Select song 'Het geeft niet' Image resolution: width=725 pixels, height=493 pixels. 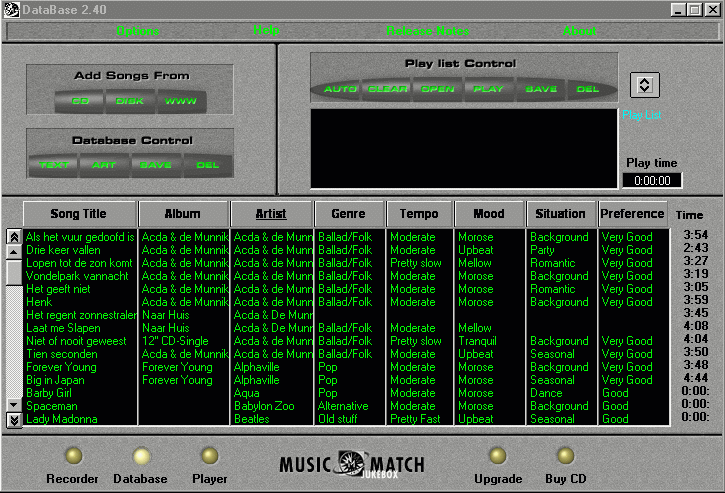(x=58, y=289)
